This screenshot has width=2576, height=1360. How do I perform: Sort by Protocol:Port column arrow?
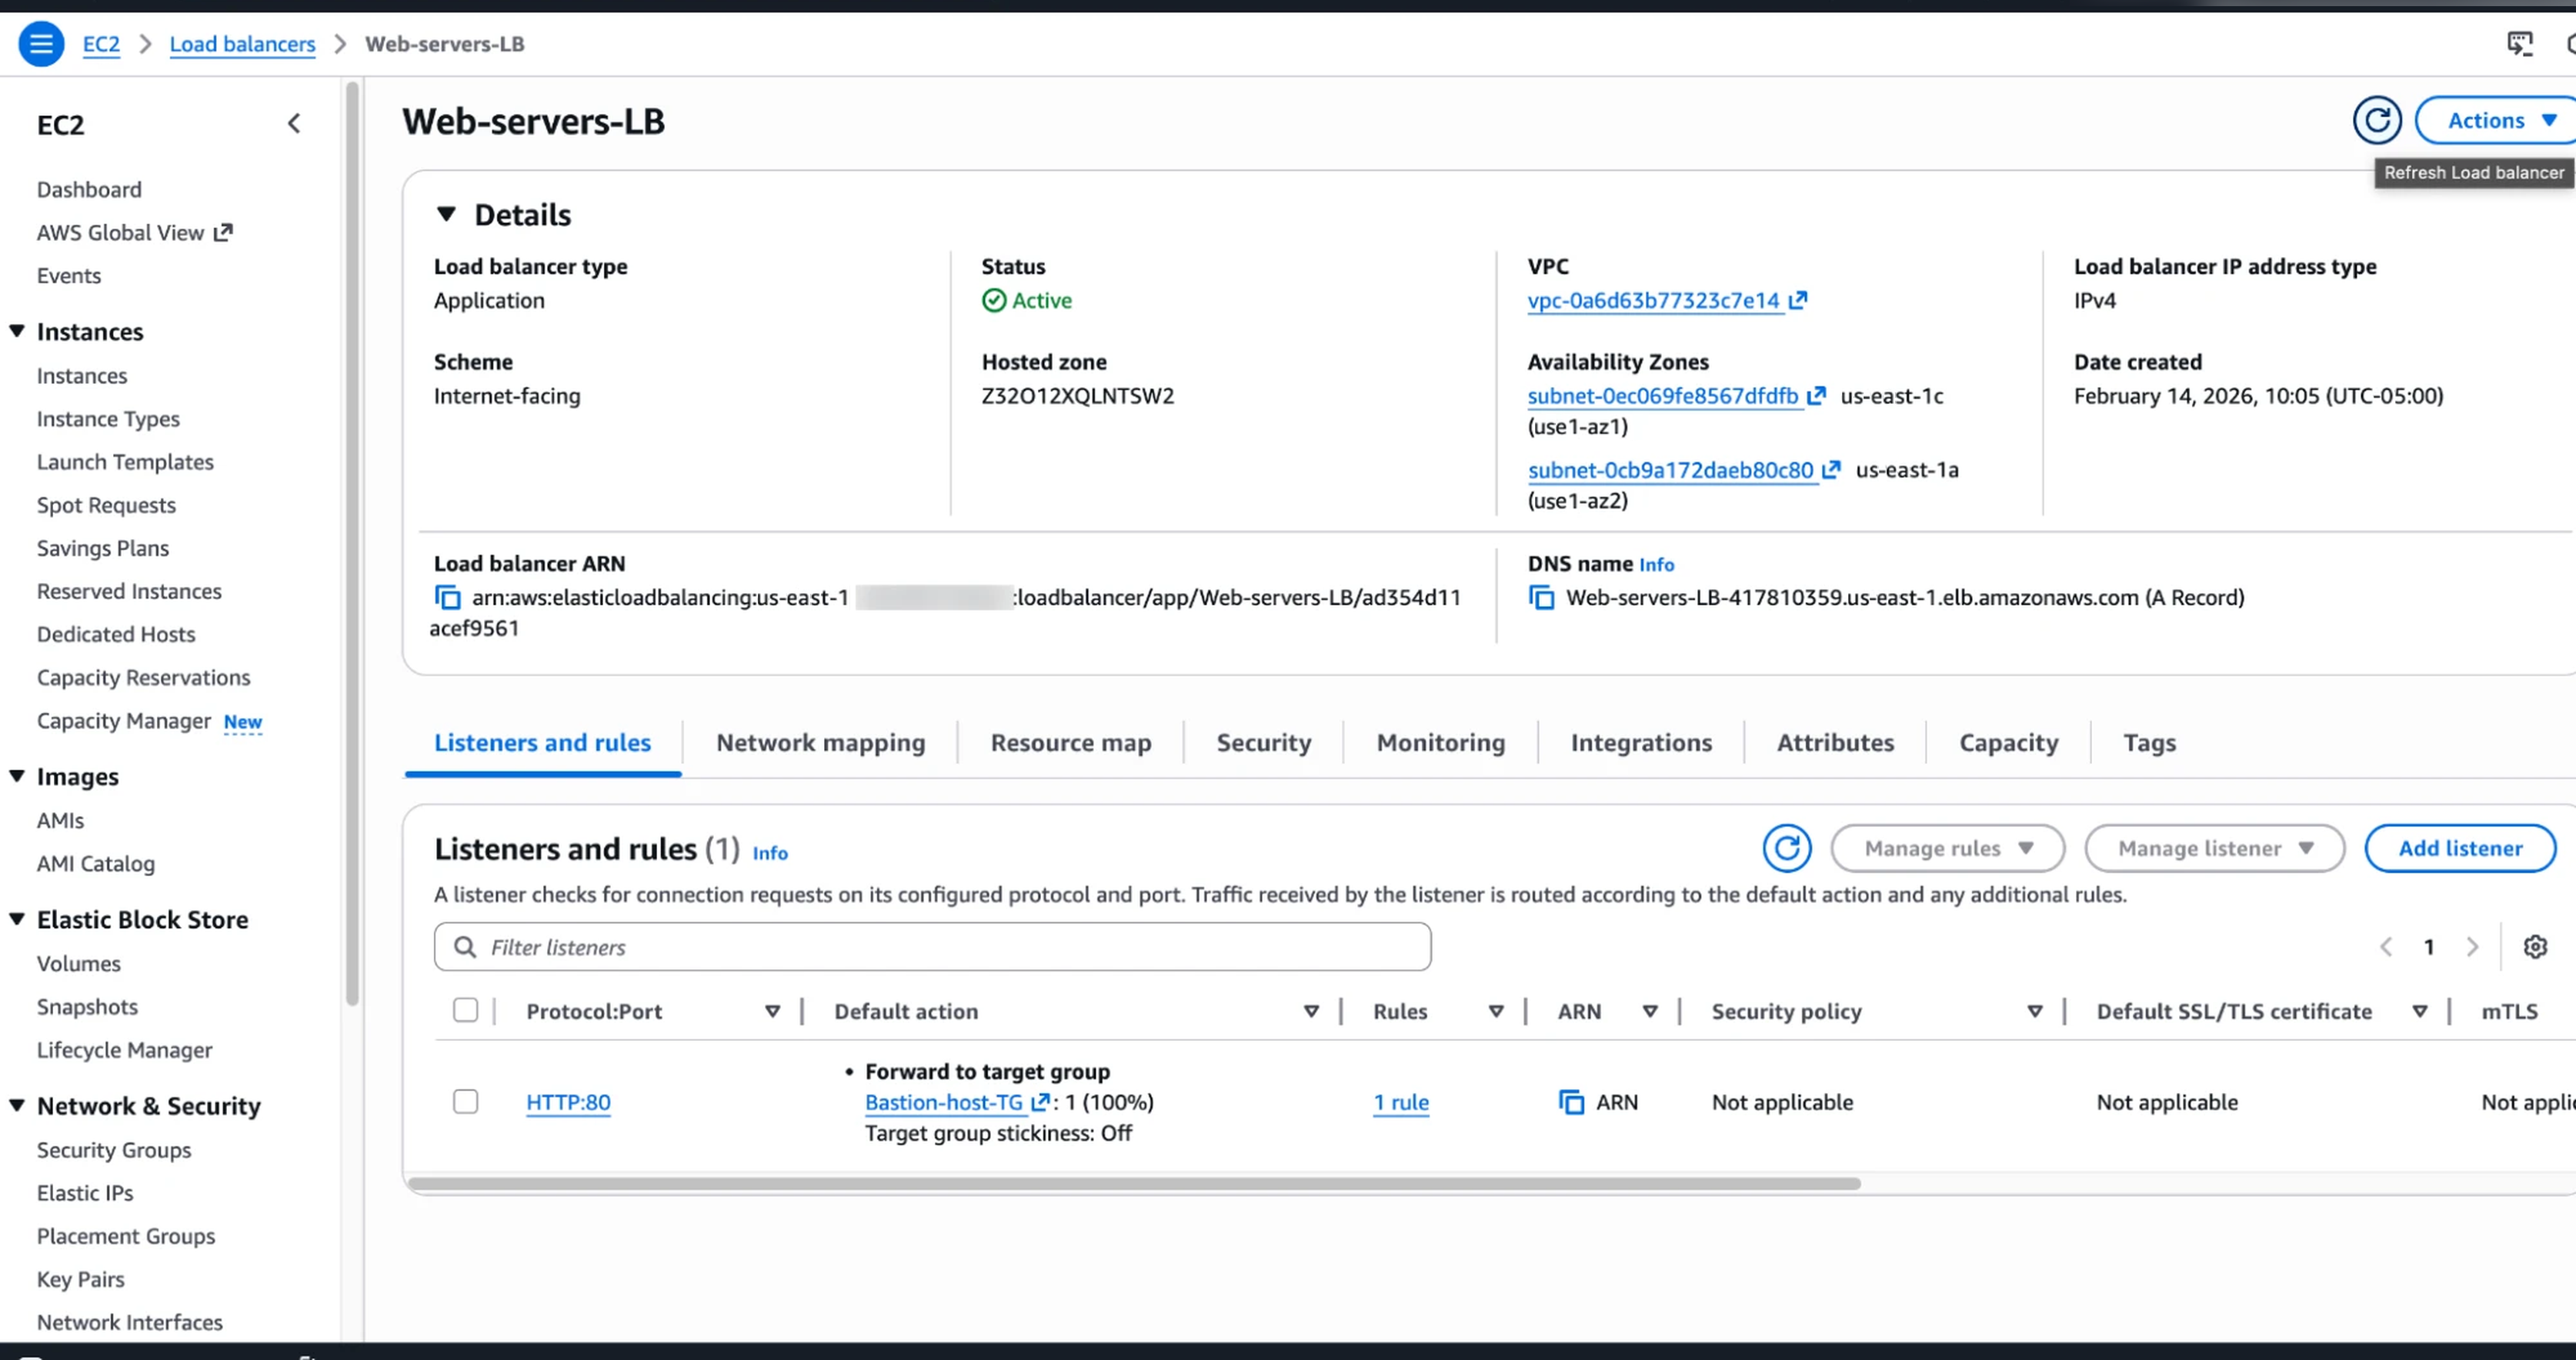point(772,1011)
